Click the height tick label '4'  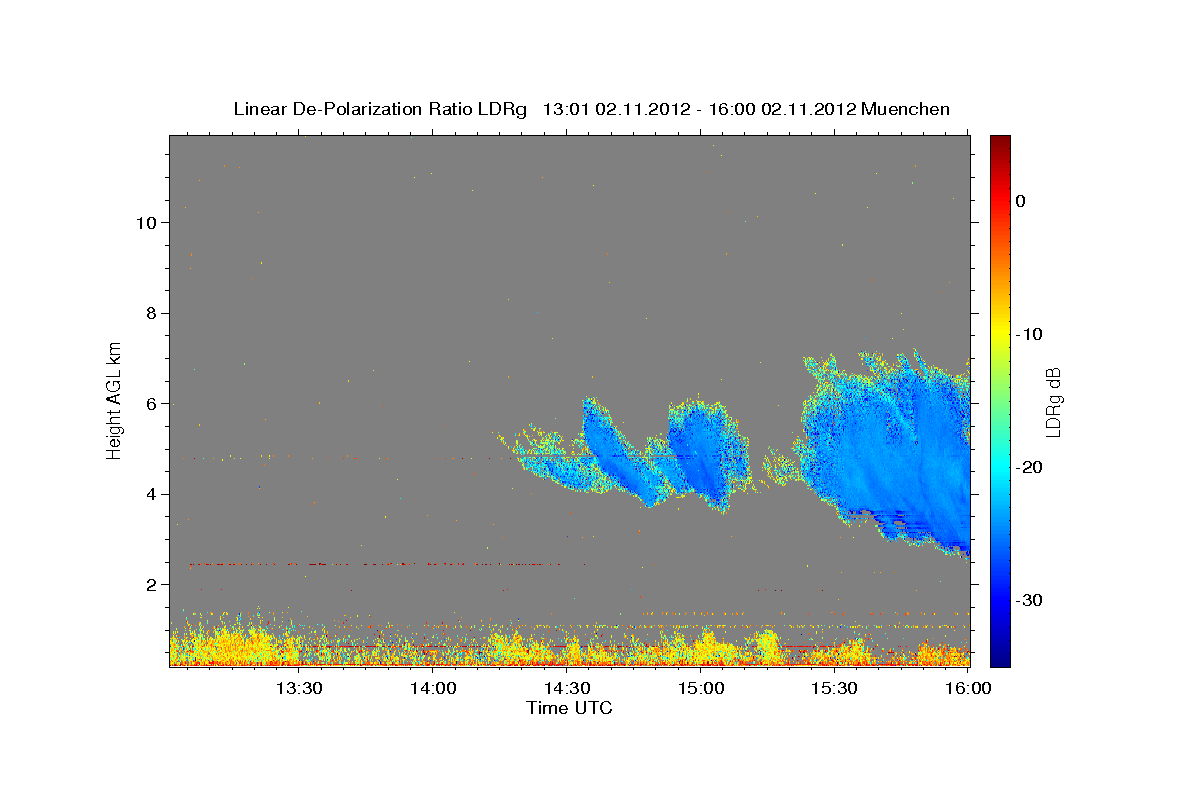click(x=153, y=494)
